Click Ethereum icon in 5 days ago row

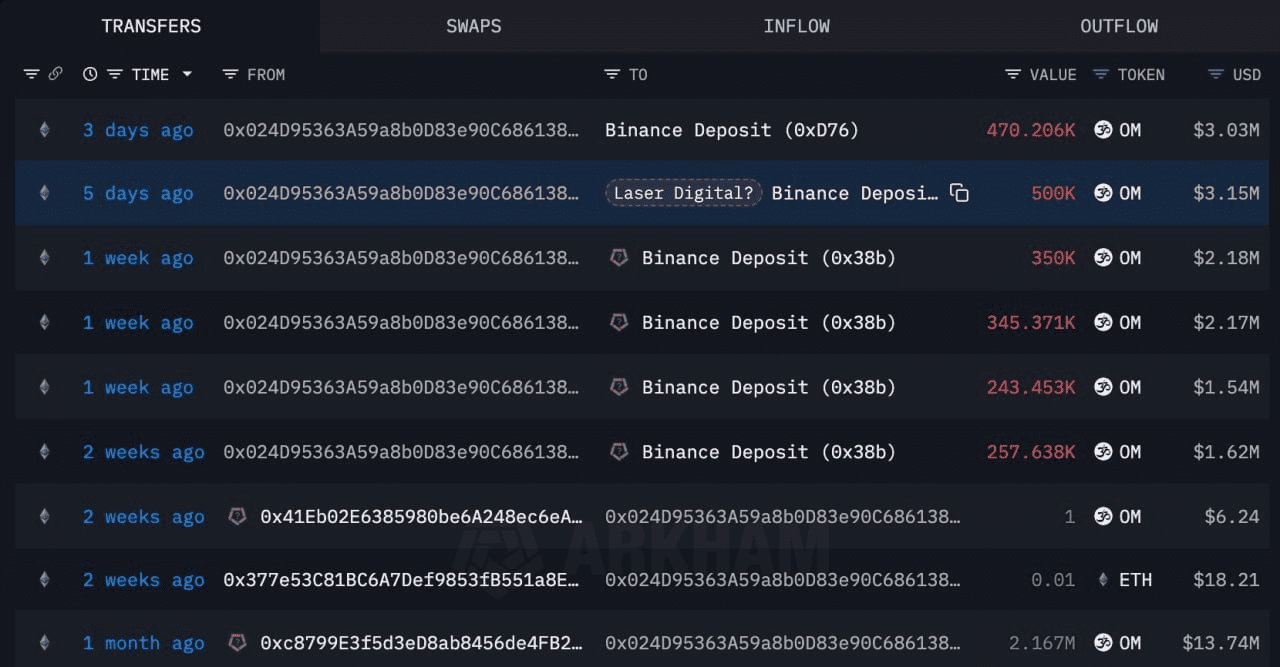[x=43, y=193]
